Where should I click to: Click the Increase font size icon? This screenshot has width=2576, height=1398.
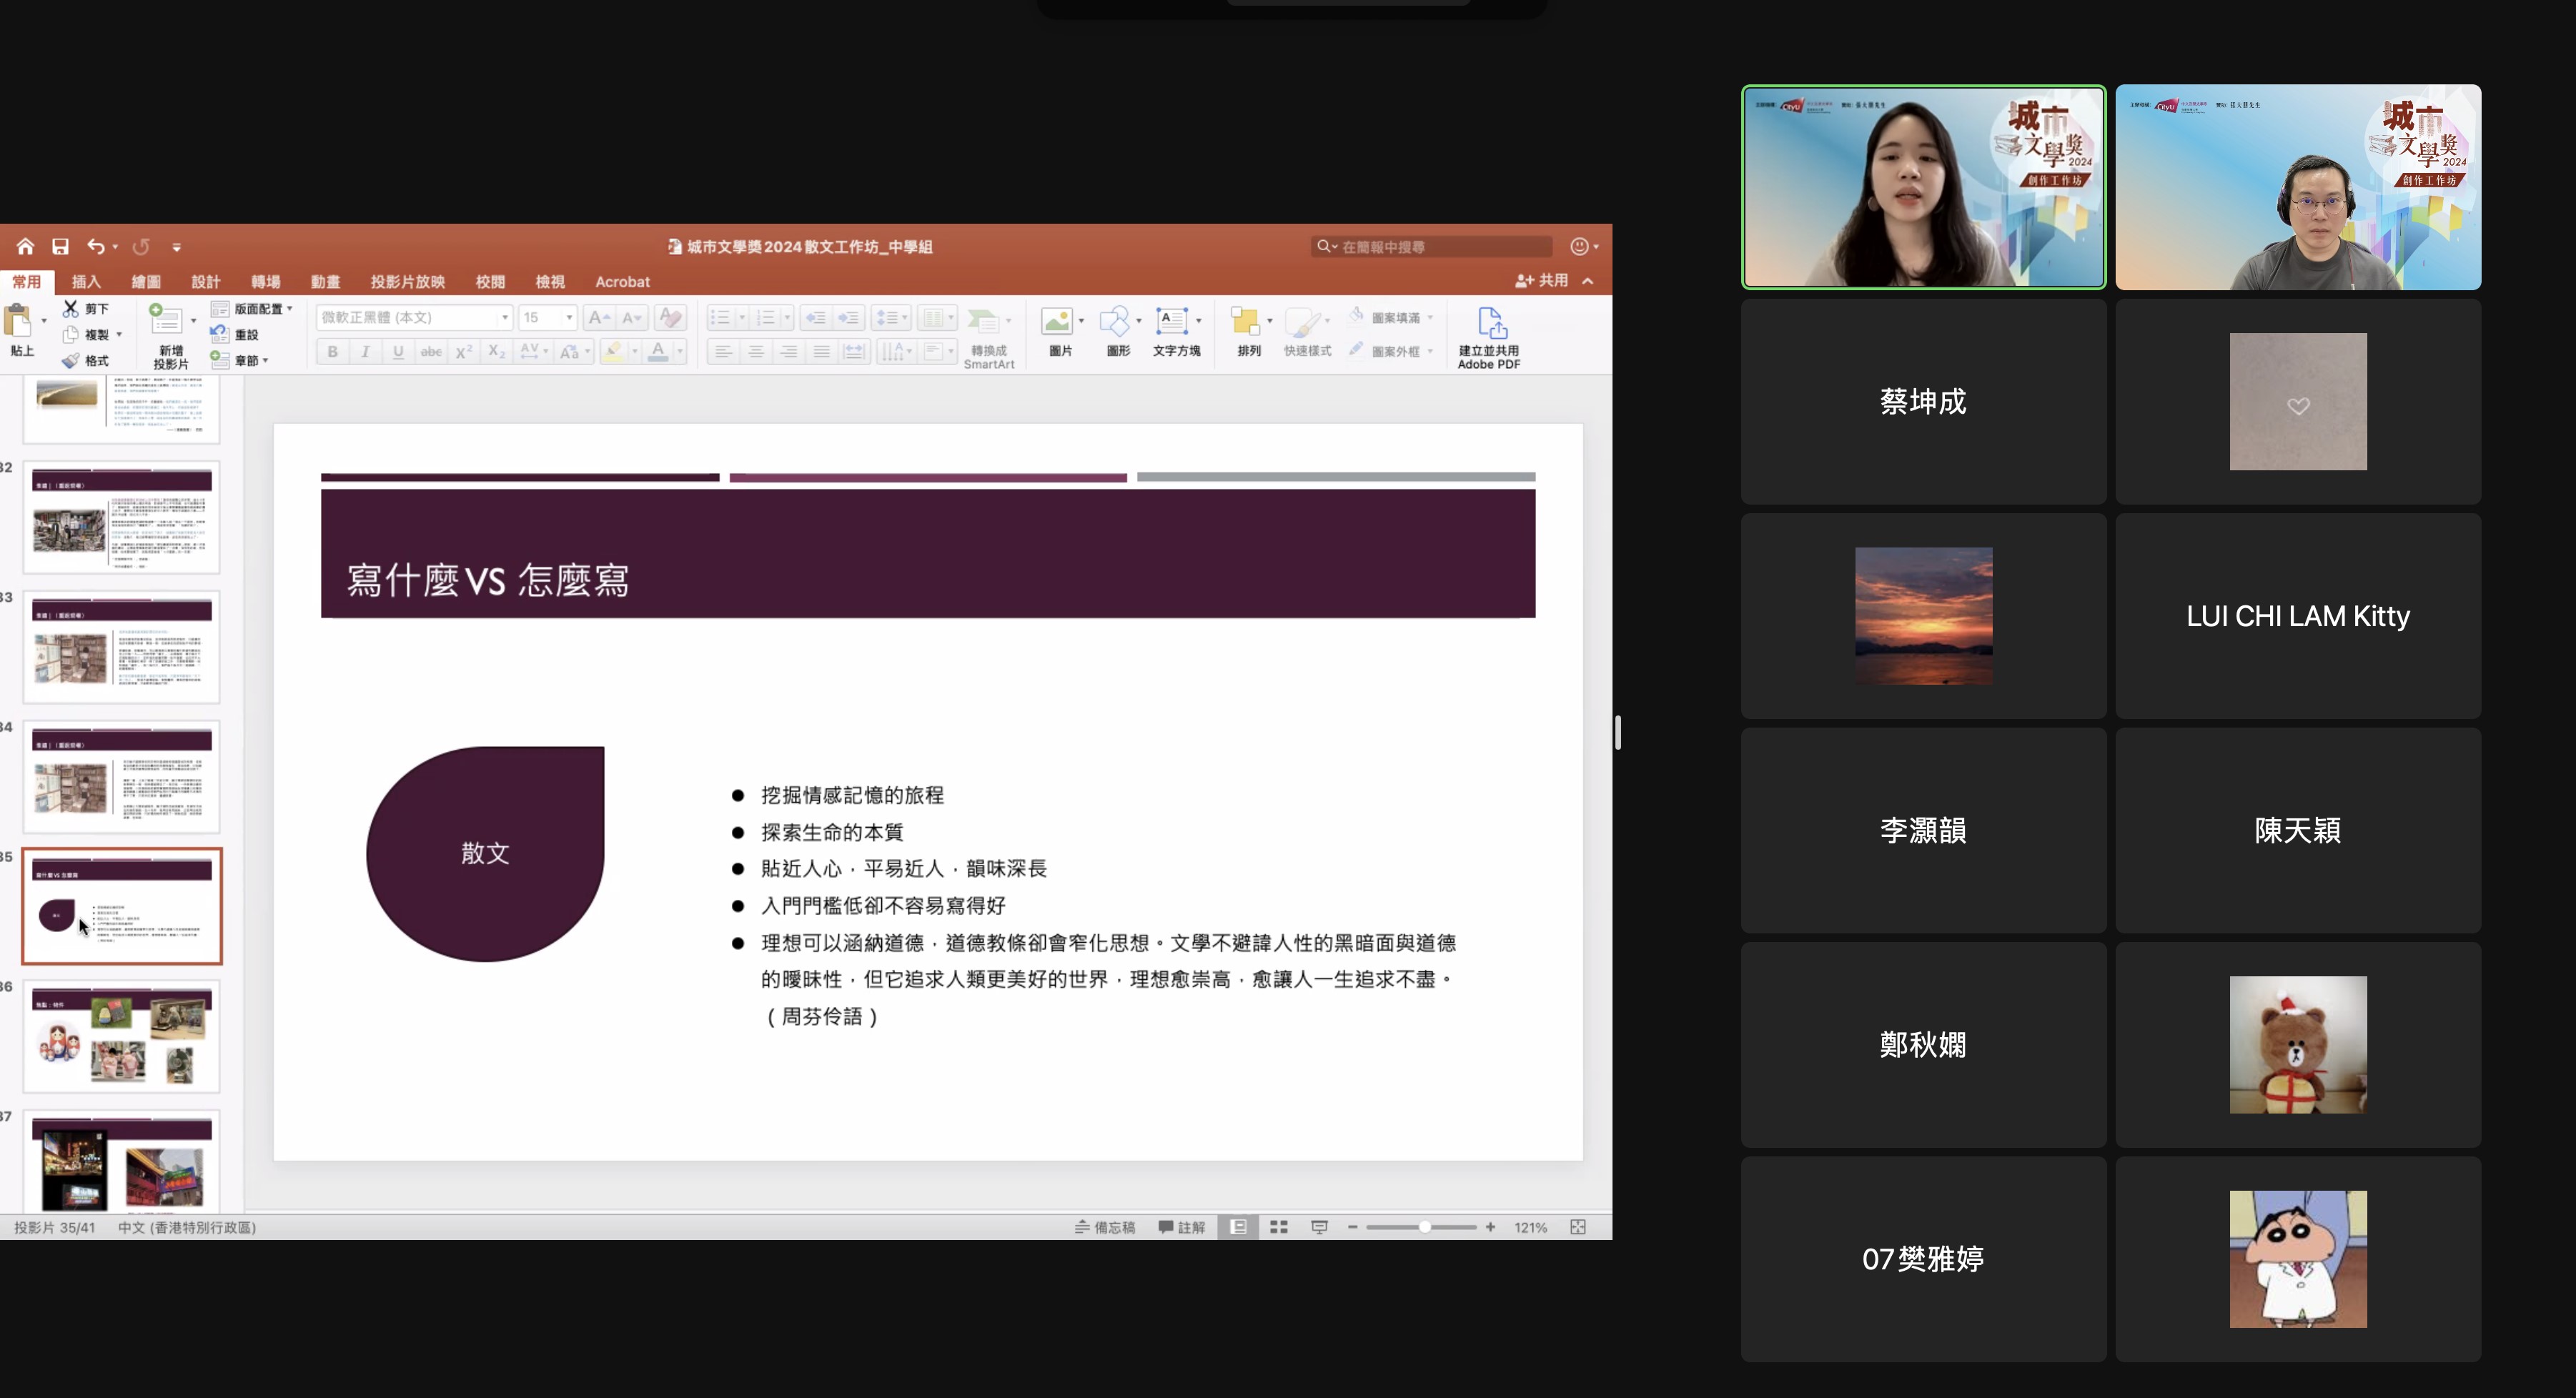(x=598, y=317)
